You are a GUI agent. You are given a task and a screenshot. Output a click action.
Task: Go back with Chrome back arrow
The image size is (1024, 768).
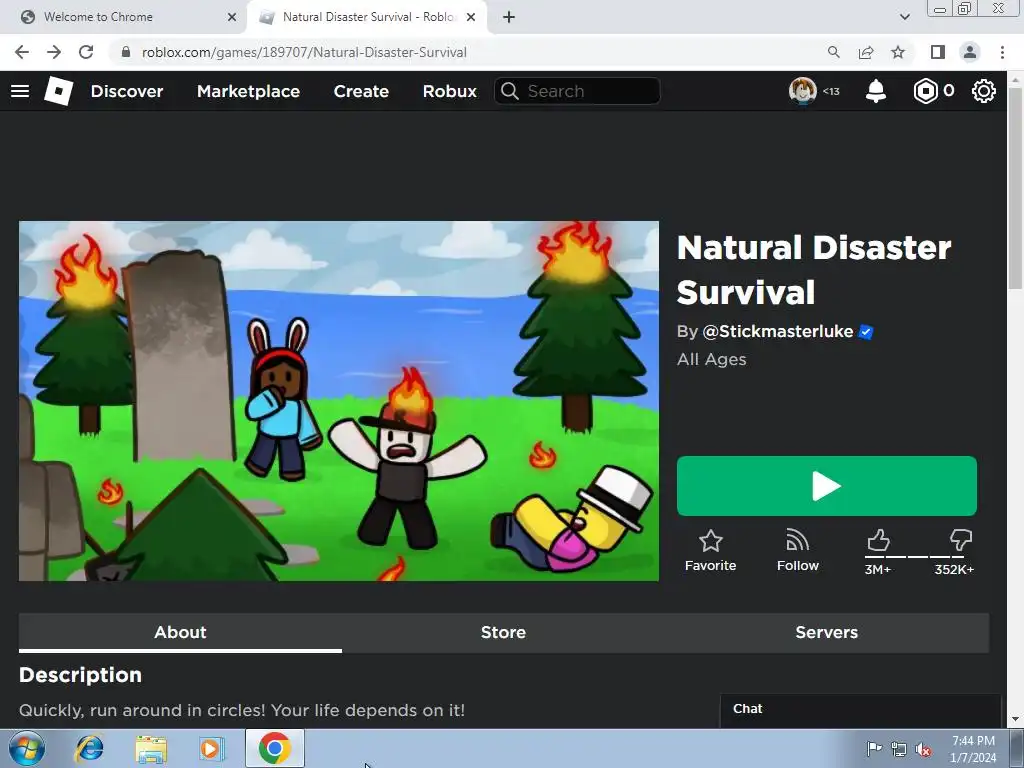point(22,52)
